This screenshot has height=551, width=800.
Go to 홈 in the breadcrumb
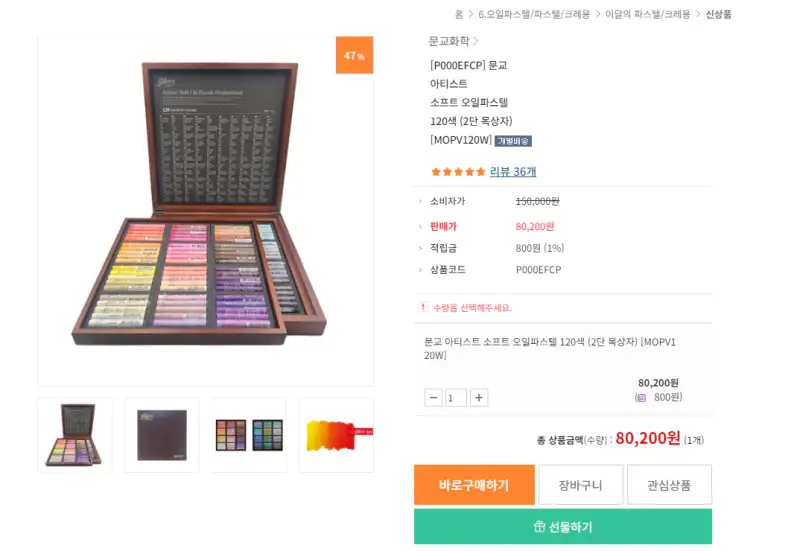point(459,14)
